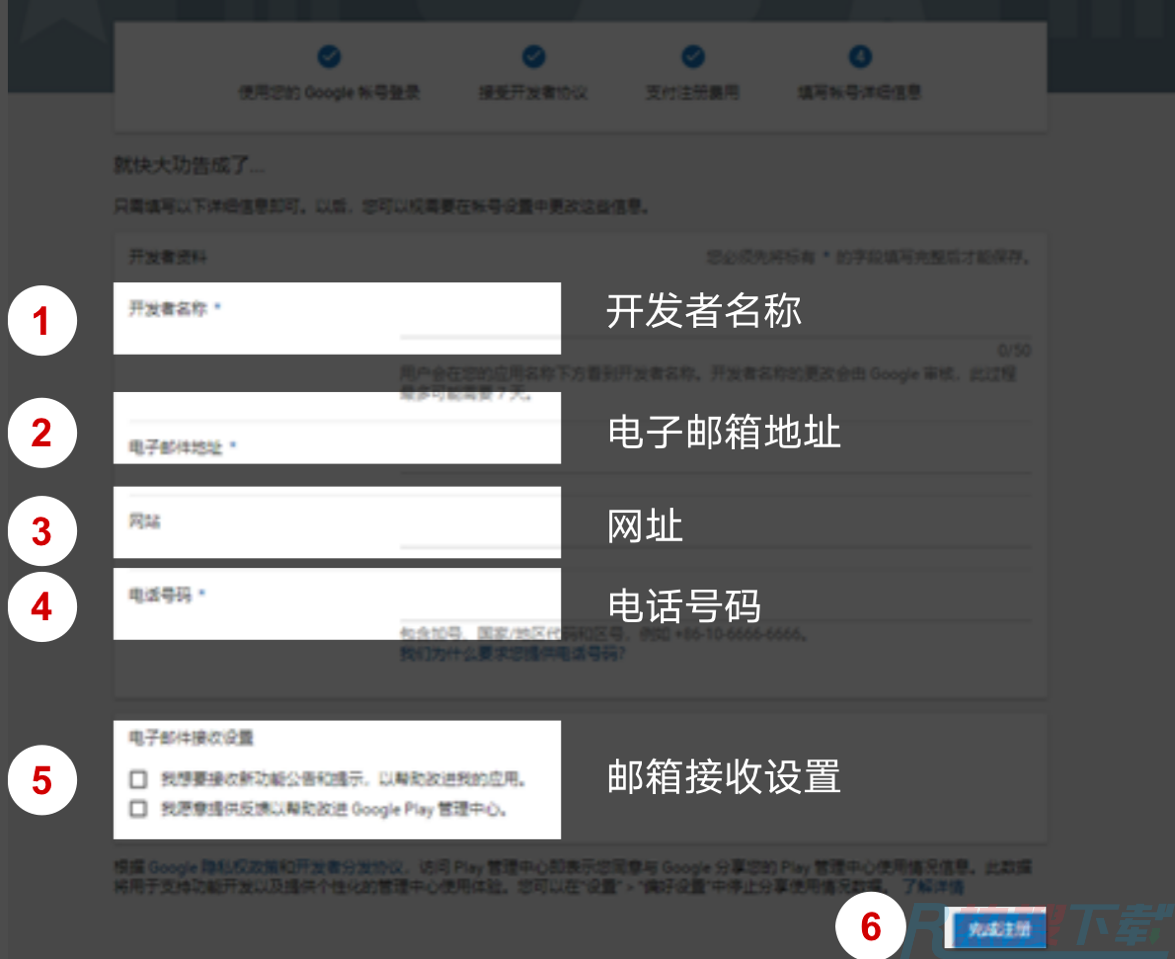Click the checkmark icon above 接受开发者协议 step
The width and height of the screenshot is (1175, 959).
pyautogui.click(x=534, y=56)
